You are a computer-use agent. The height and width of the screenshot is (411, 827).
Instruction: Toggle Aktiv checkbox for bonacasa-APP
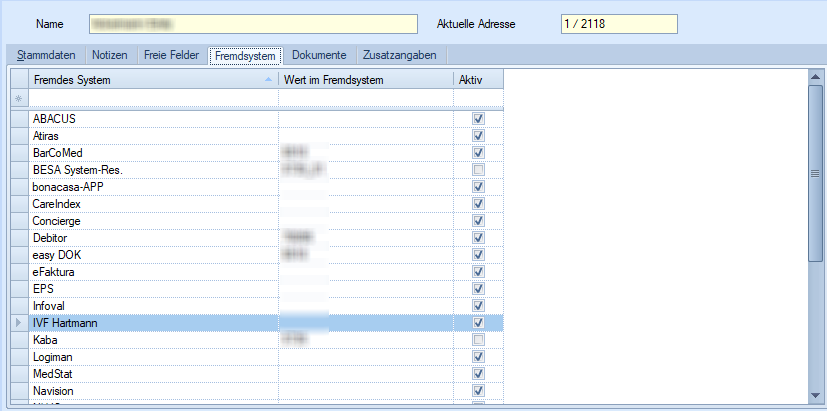click(478, 187)
